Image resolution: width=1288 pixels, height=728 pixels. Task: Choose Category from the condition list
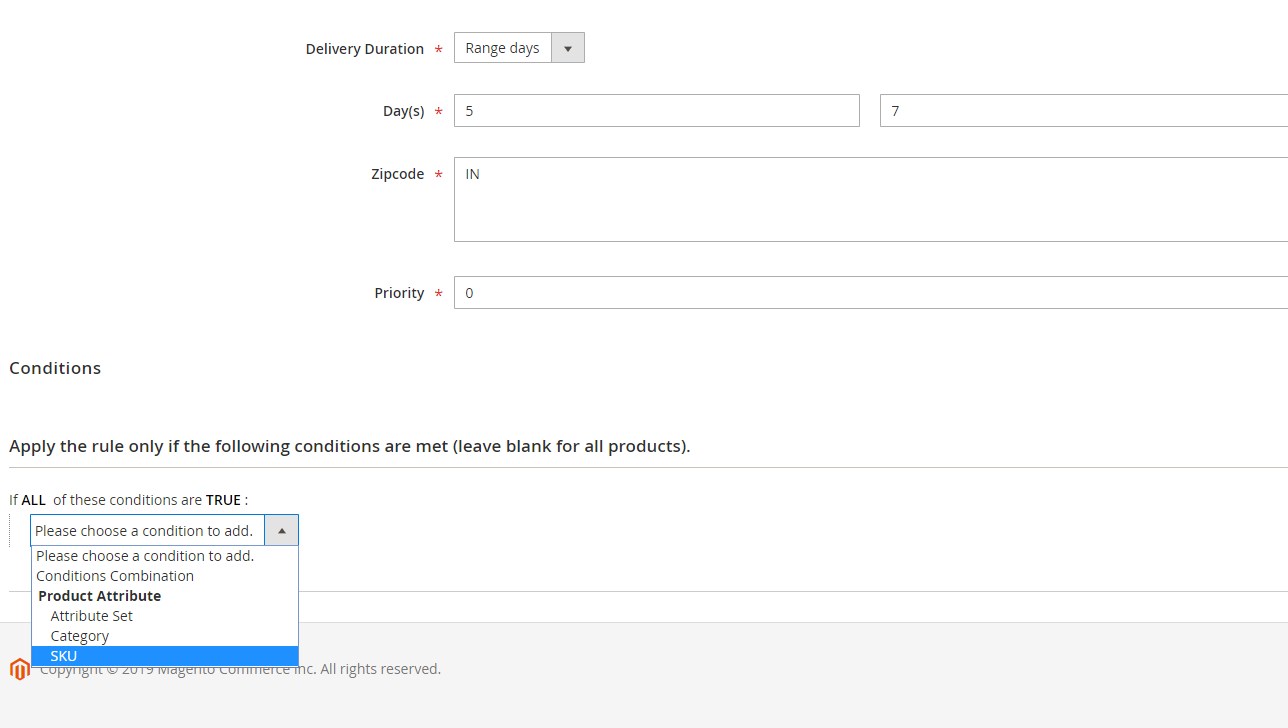80,636
